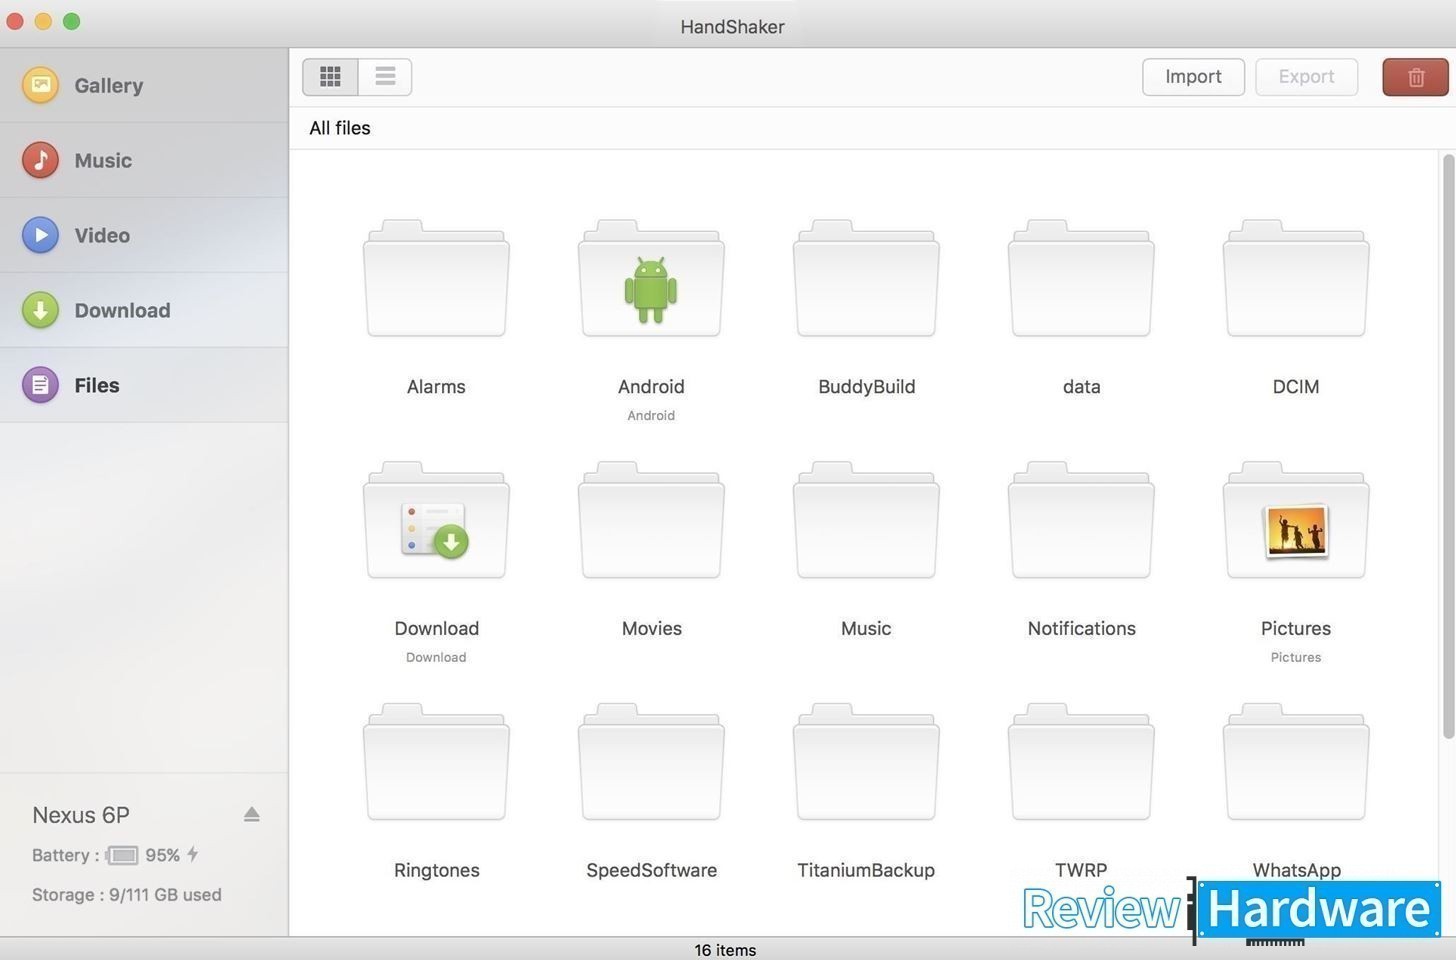1456x960 pixels.
Task: Click the TitaniumBackup folder name label
Action: (866, 871)
